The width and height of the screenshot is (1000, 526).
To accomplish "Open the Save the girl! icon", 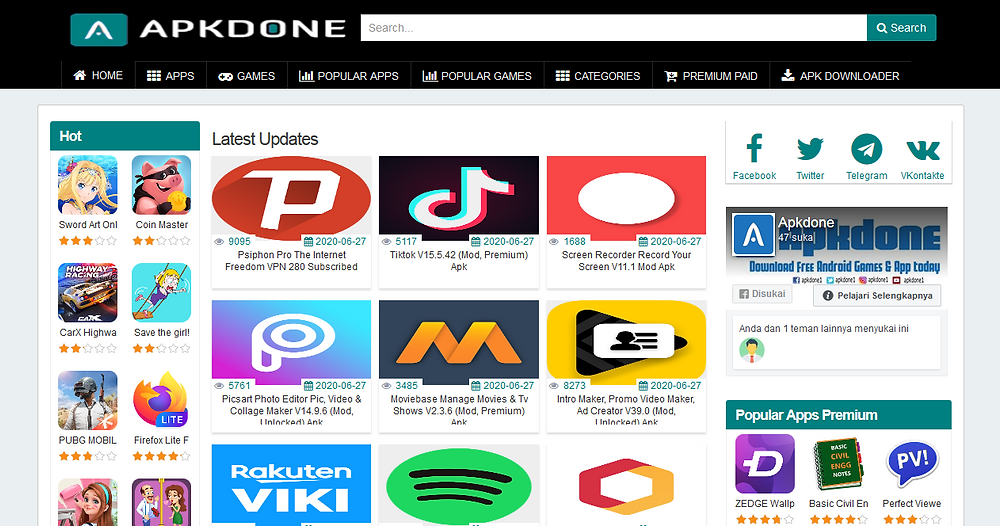I will (x=161, y=293).
